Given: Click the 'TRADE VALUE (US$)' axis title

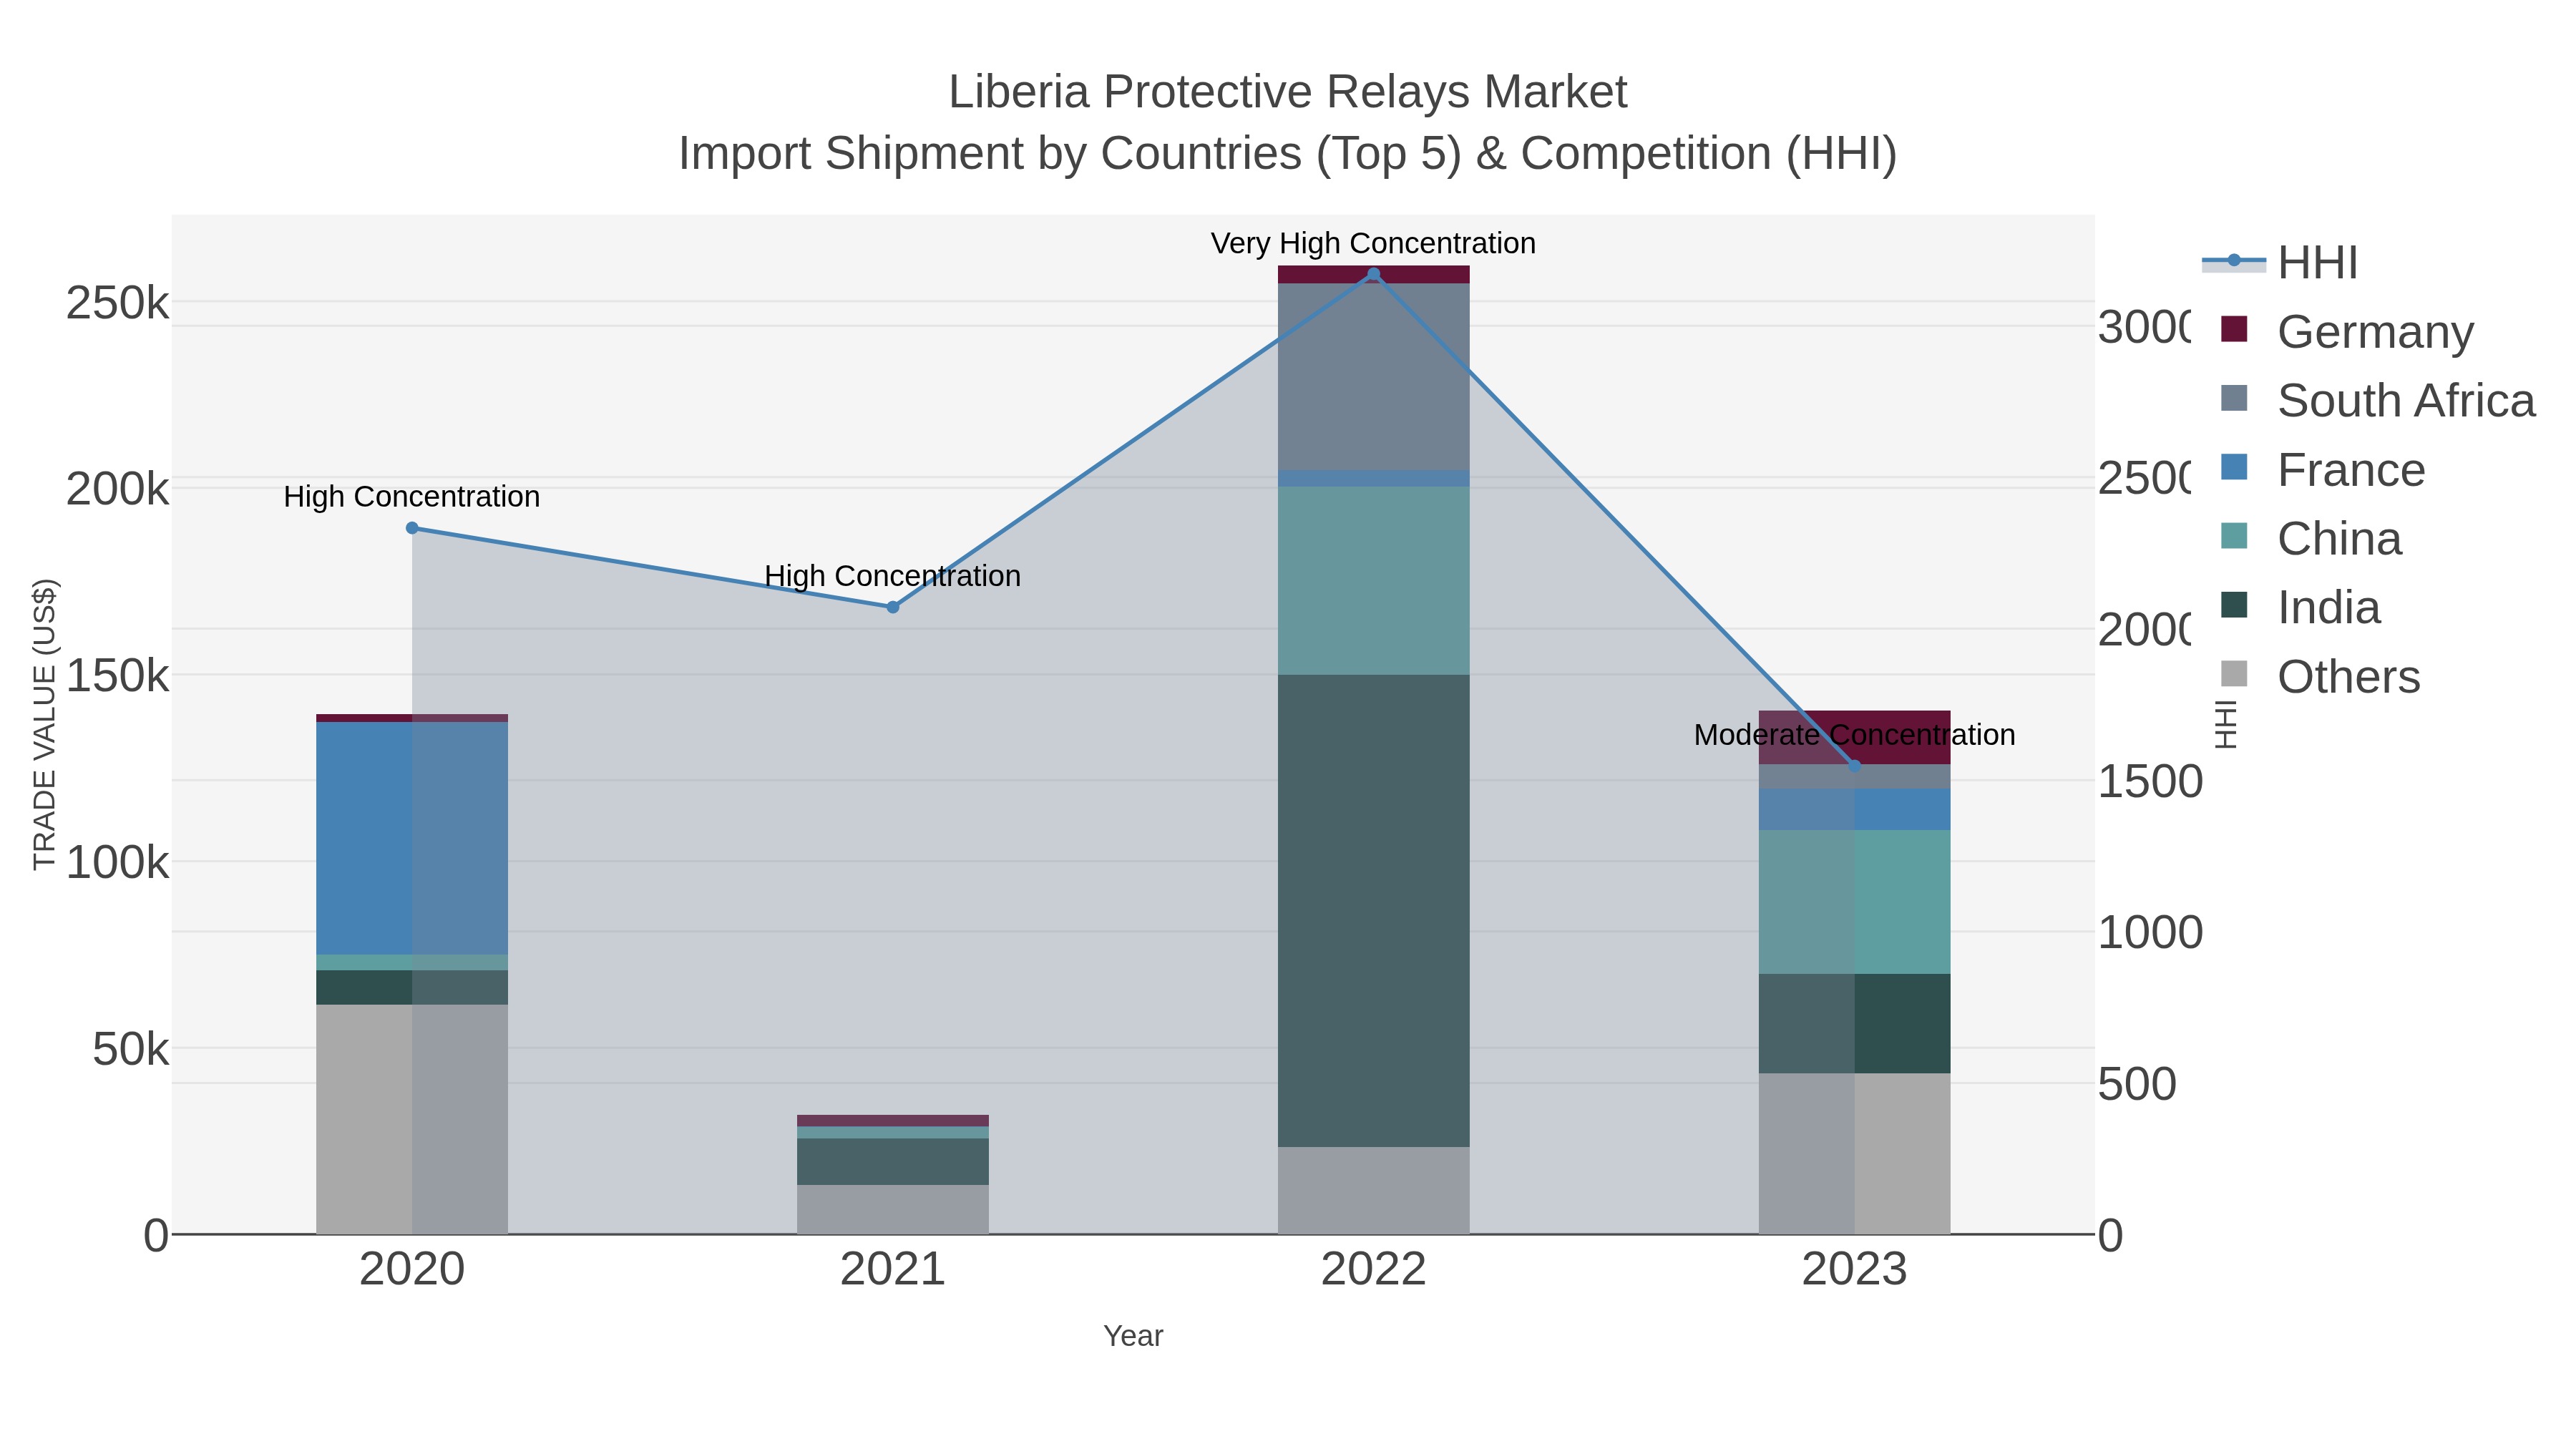Looking at the screenshot, I should click(44, 725).
